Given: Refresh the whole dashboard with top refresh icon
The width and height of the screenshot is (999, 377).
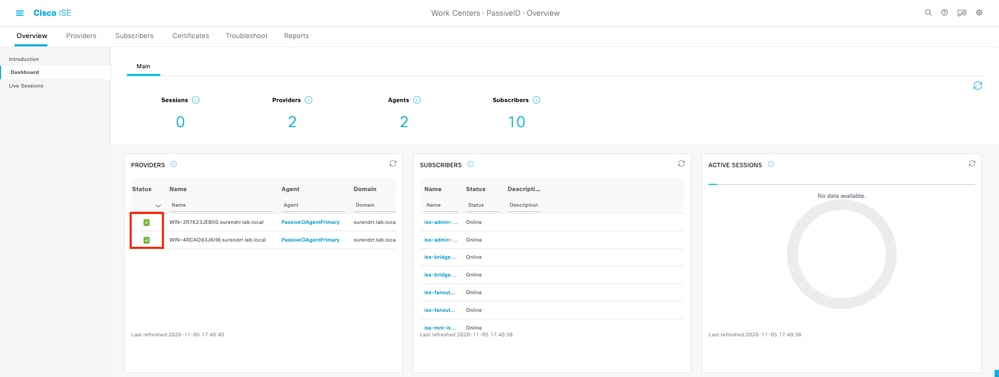Looking at the screenshot, I should point(977,85).
